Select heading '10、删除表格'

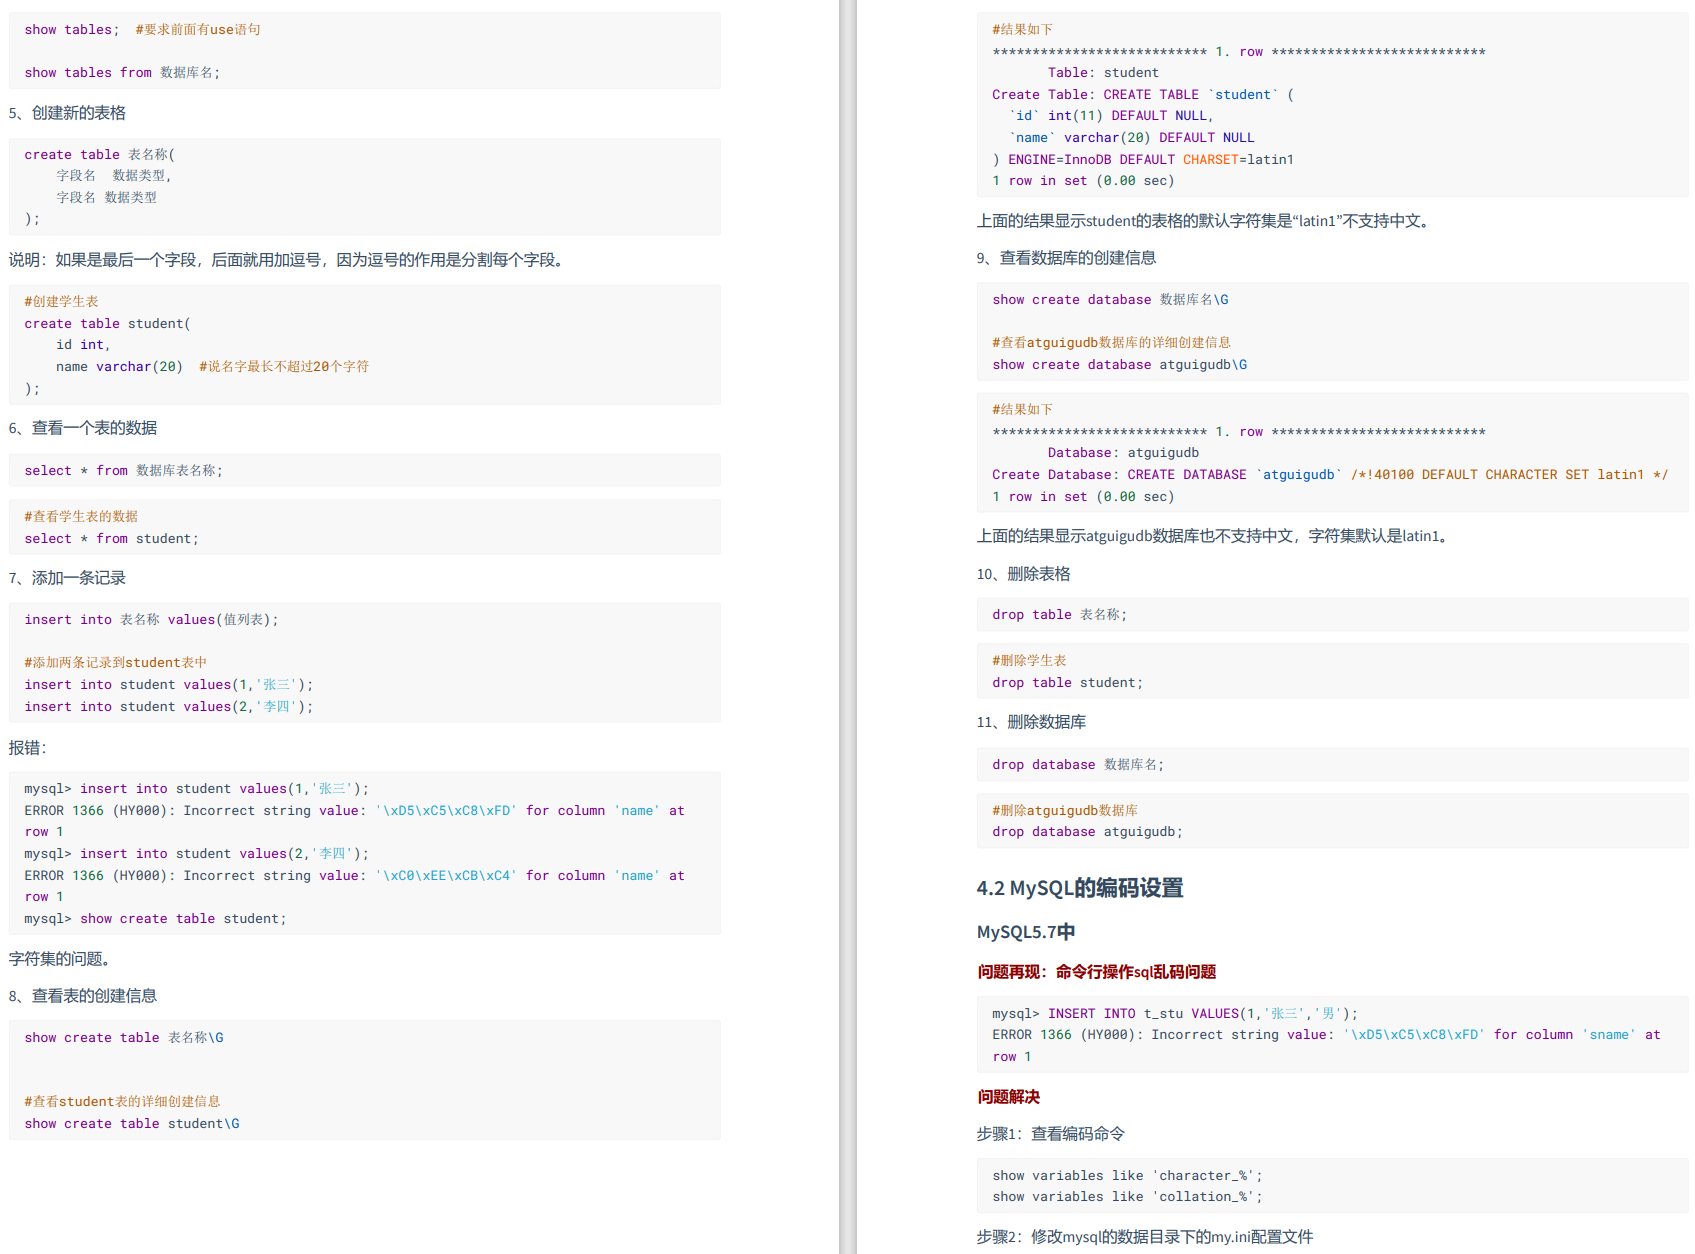coord(1023,574)
